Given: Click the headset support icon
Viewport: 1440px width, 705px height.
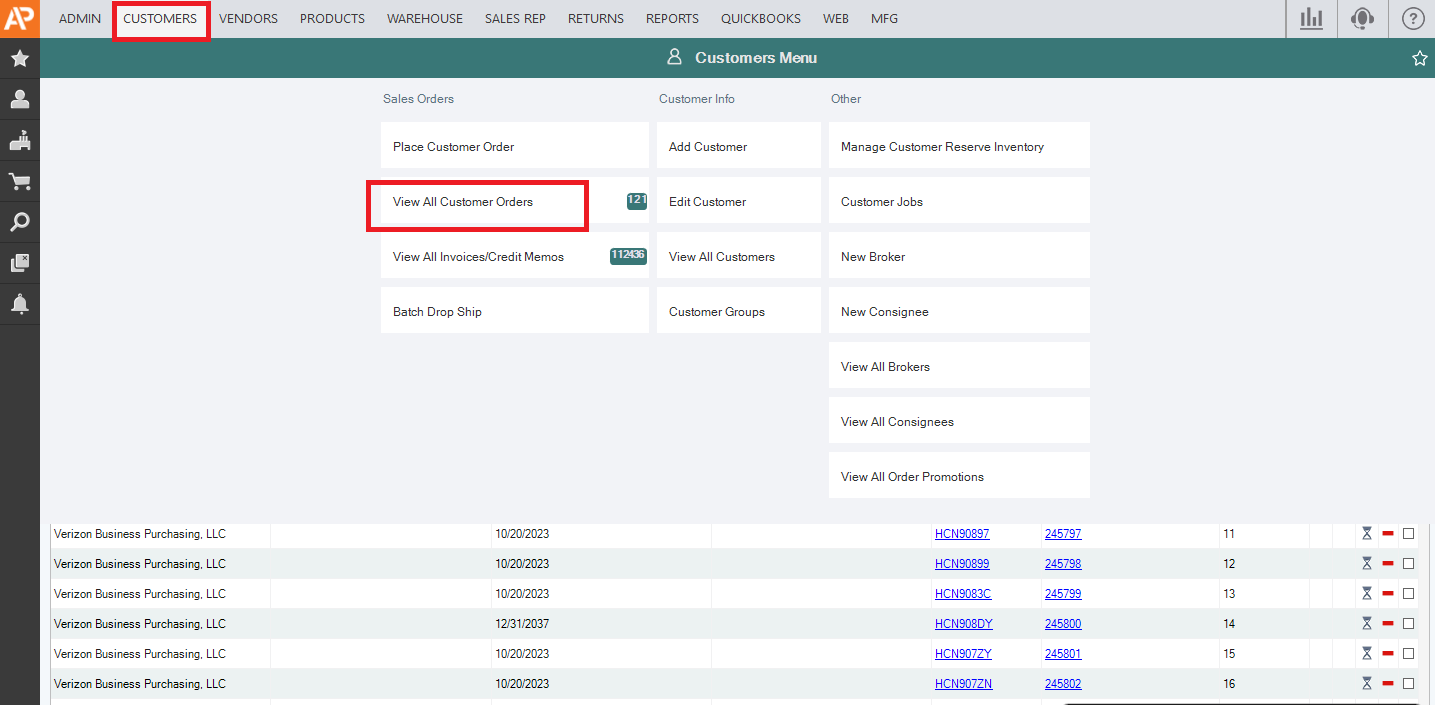Looking at the screenshot, I should [1362, 19].
